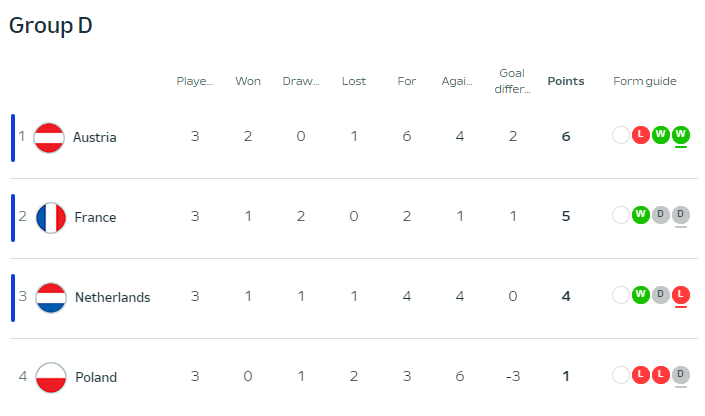Click the empty form circle in Poland's row
This screenshot has width=705, height=416.
(620, 375)
